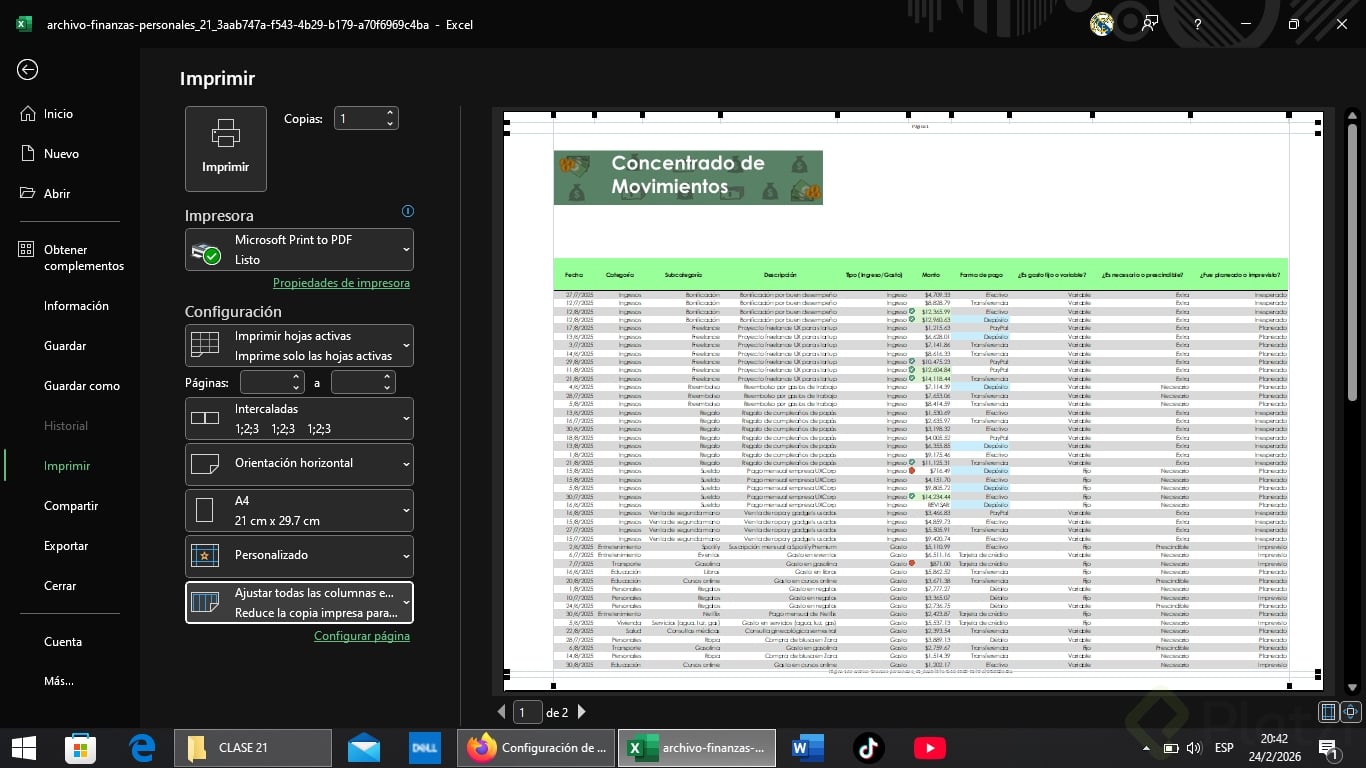Toggle show margins in the preview
1366x768 pixels.
tap(1329, 712)
